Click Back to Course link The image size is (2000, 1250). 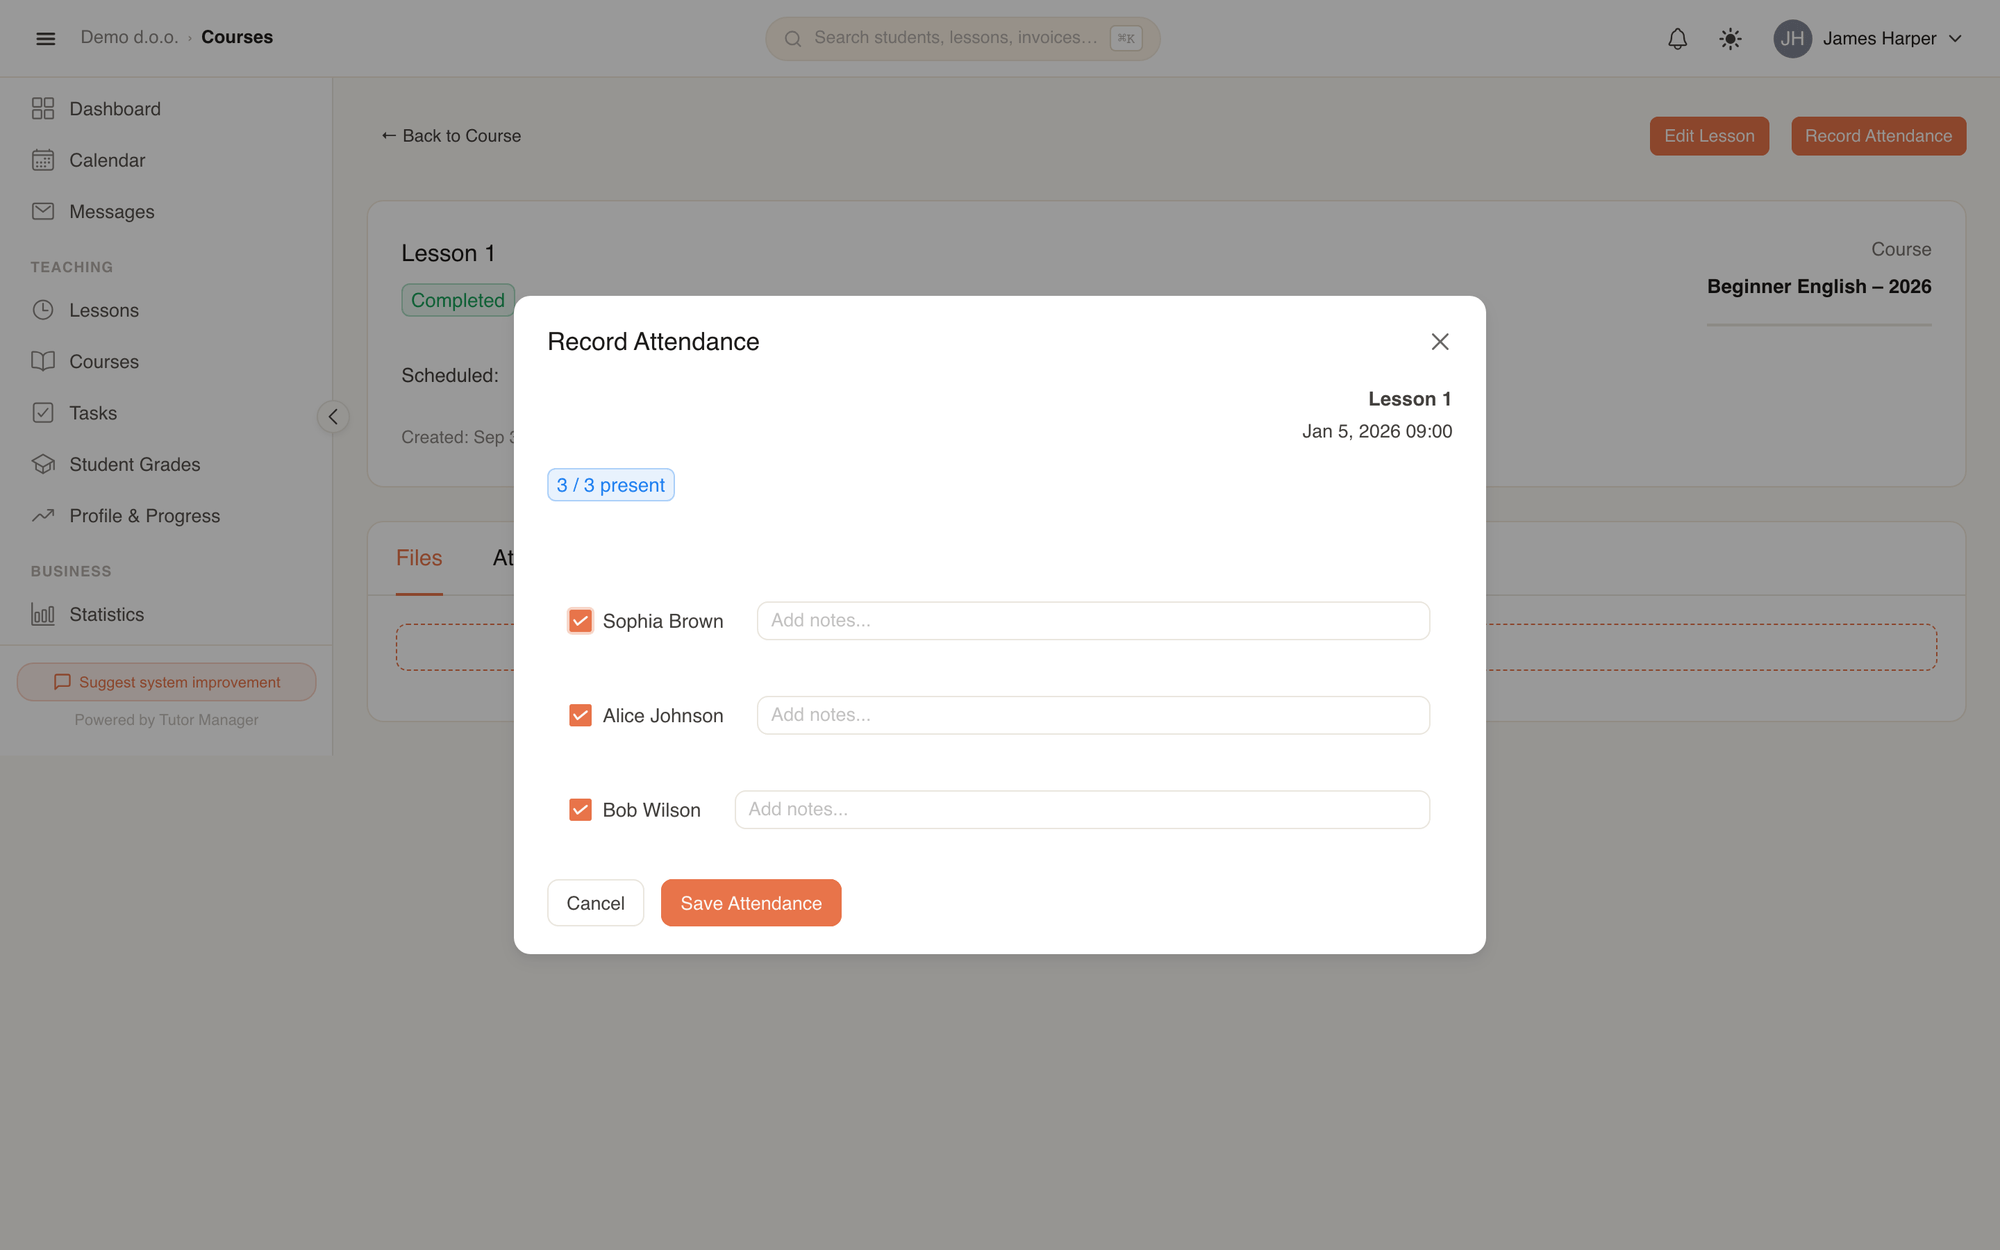coord(451,136)
